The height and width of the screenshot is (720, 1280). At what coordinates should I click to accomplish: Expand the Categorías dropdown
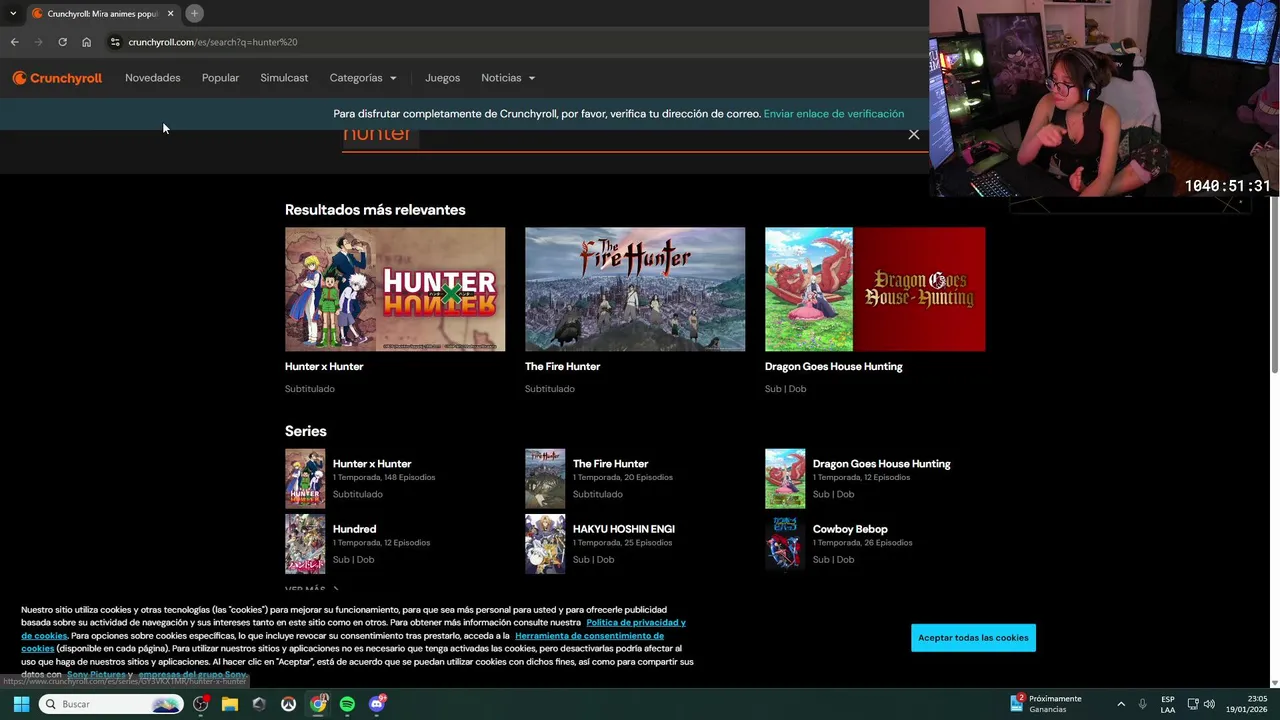(363, 78)
